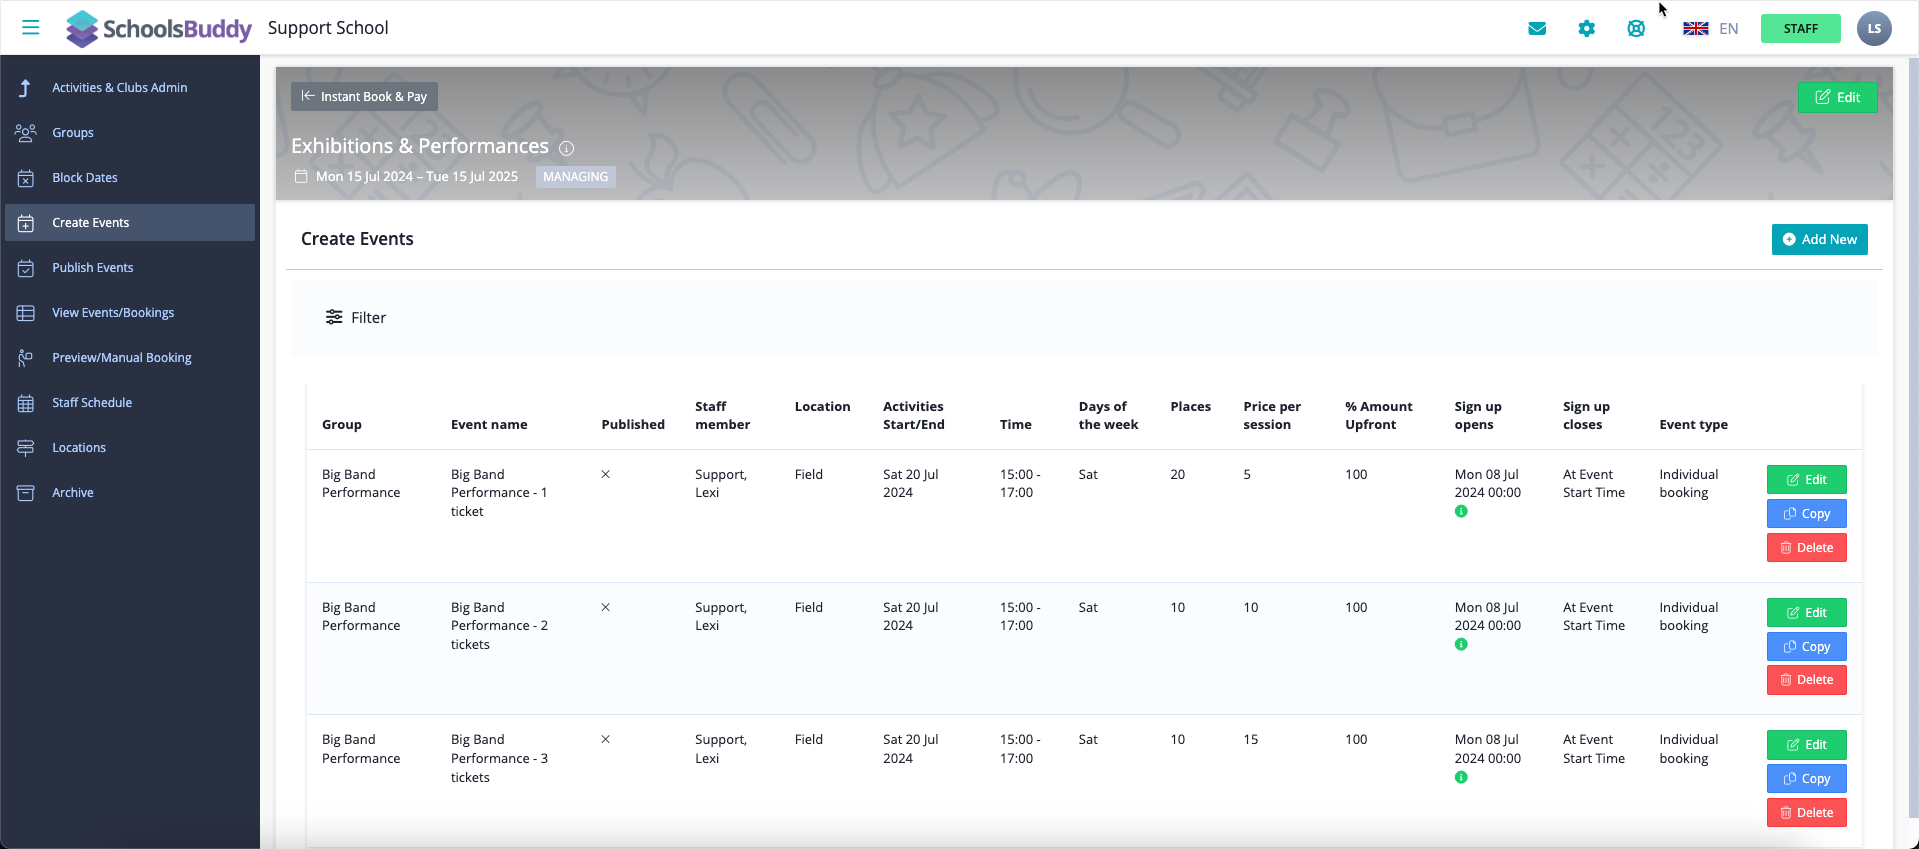Click green info dot in the 2 tickets row

(x=1461, y=644)
